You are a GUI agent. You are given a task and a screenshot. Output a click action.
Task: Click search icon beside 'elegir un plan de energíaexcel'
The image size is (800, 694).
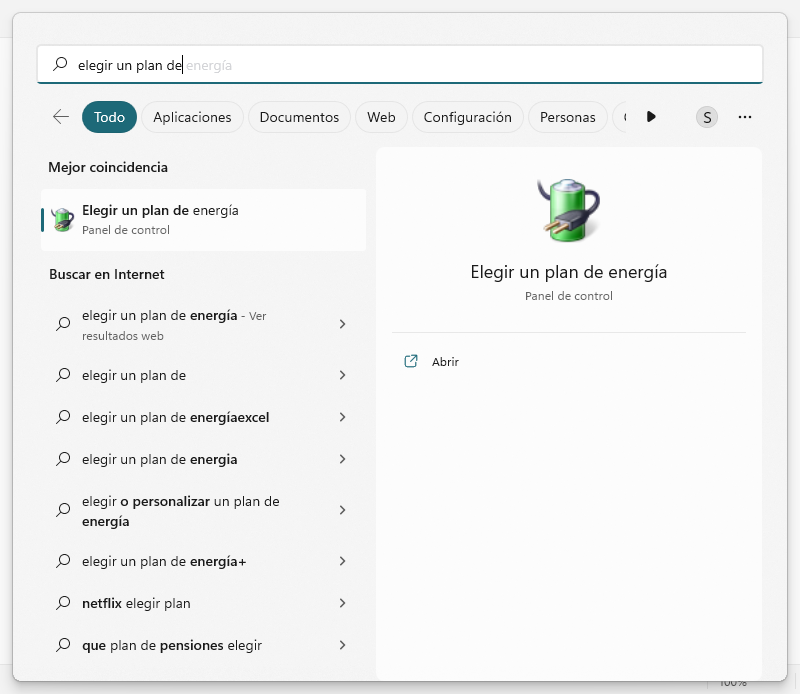63,417
